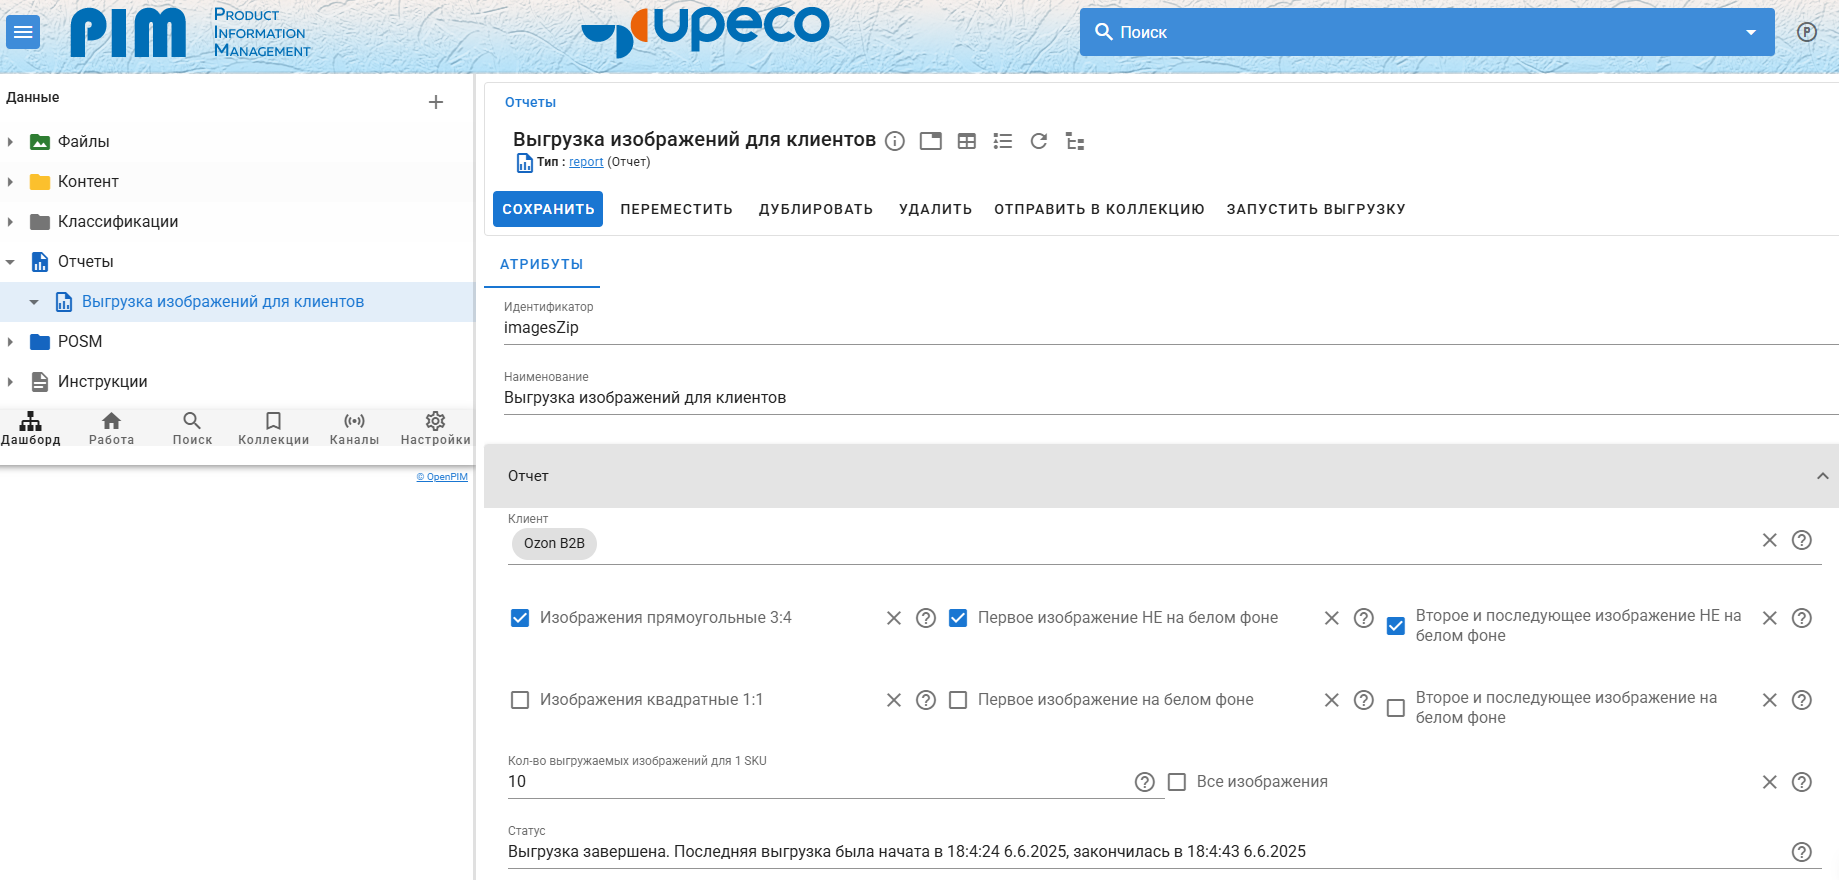Select POSM folder in the tree
Image resolution: width=1839 pixels, height=880 pixels.
tap(80, 342)
